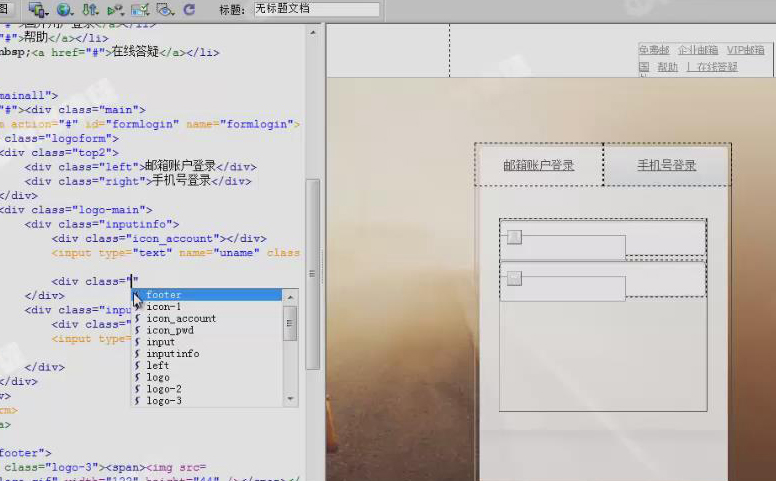Click the code view vertical scrollbar thumb
This screenshot has width=776, height=481.
(x=313, y=270)
